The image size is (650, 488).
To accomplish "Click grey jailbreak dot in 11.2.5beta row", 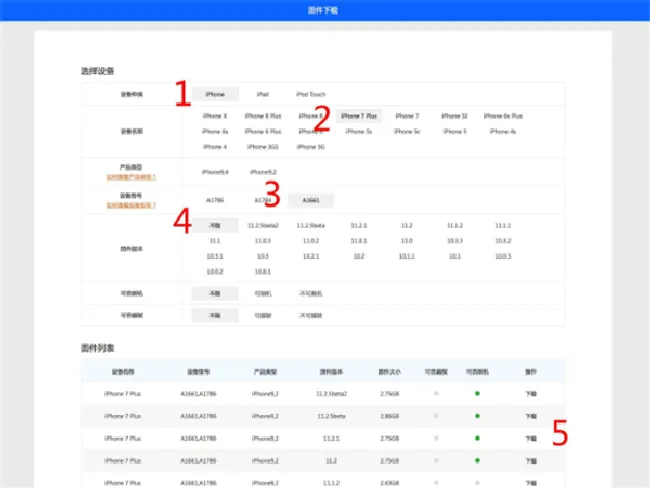I will point(436,416).
